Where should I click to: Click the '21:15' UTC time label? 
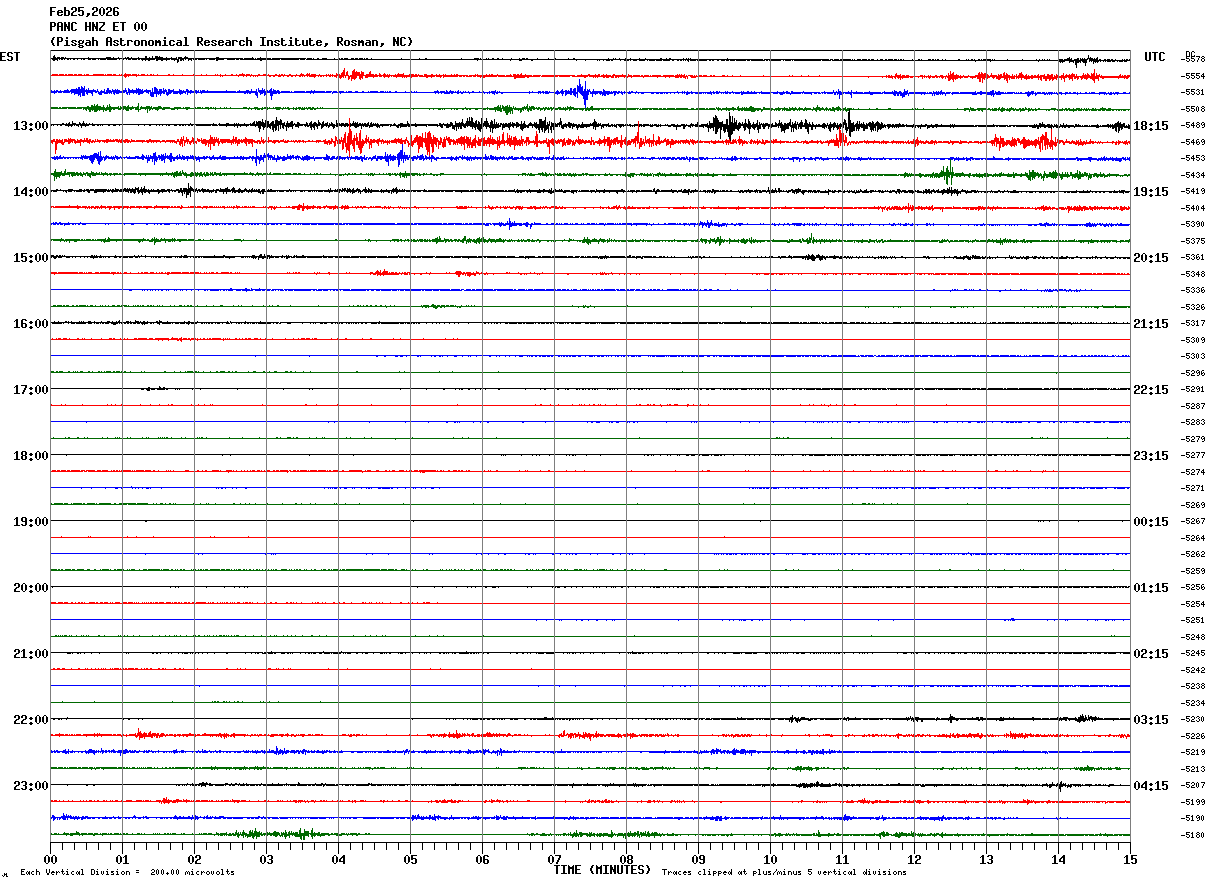1151,324
